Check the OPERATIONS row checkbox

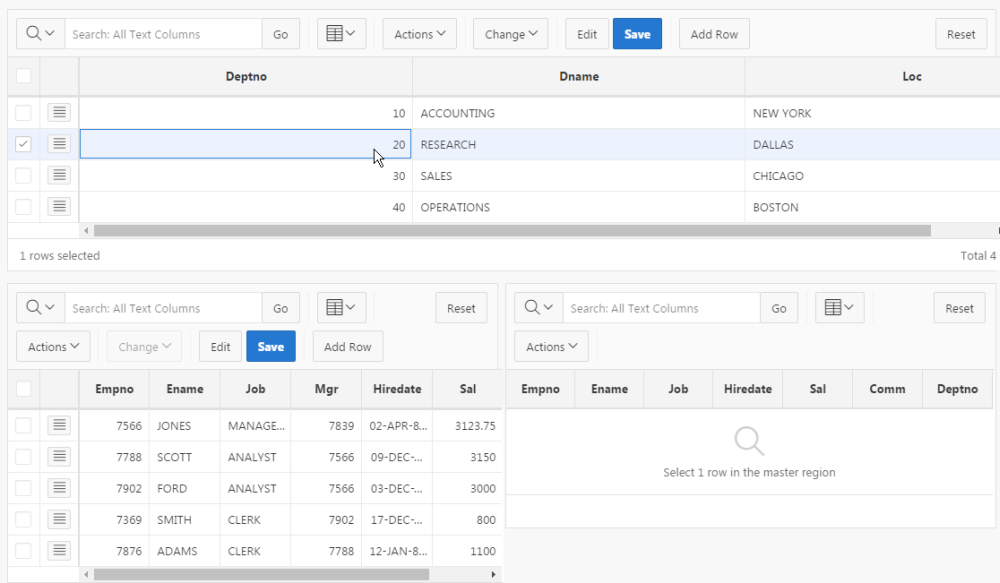click(24, 207)
